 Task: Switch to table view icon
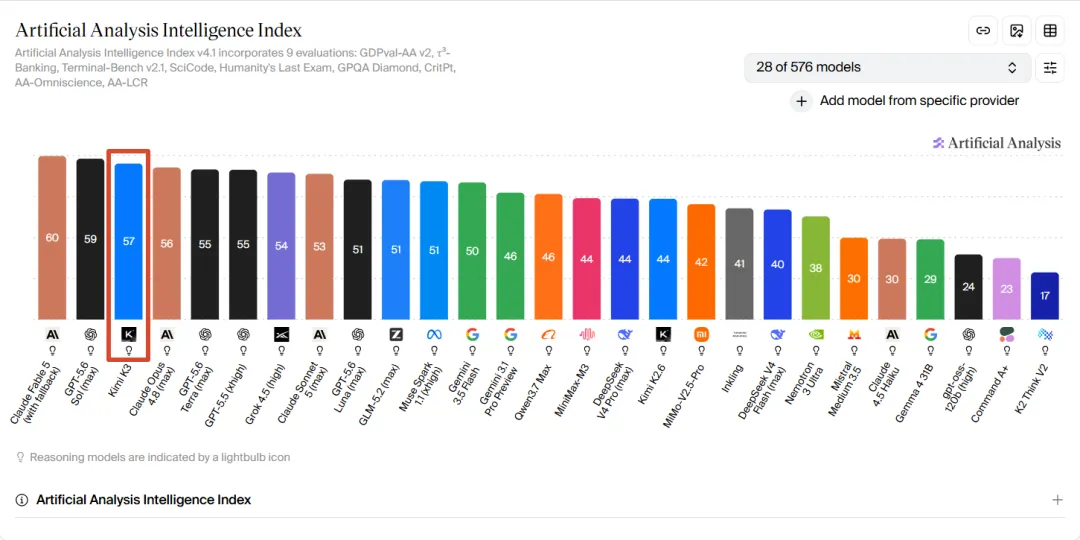(1050, 30)
